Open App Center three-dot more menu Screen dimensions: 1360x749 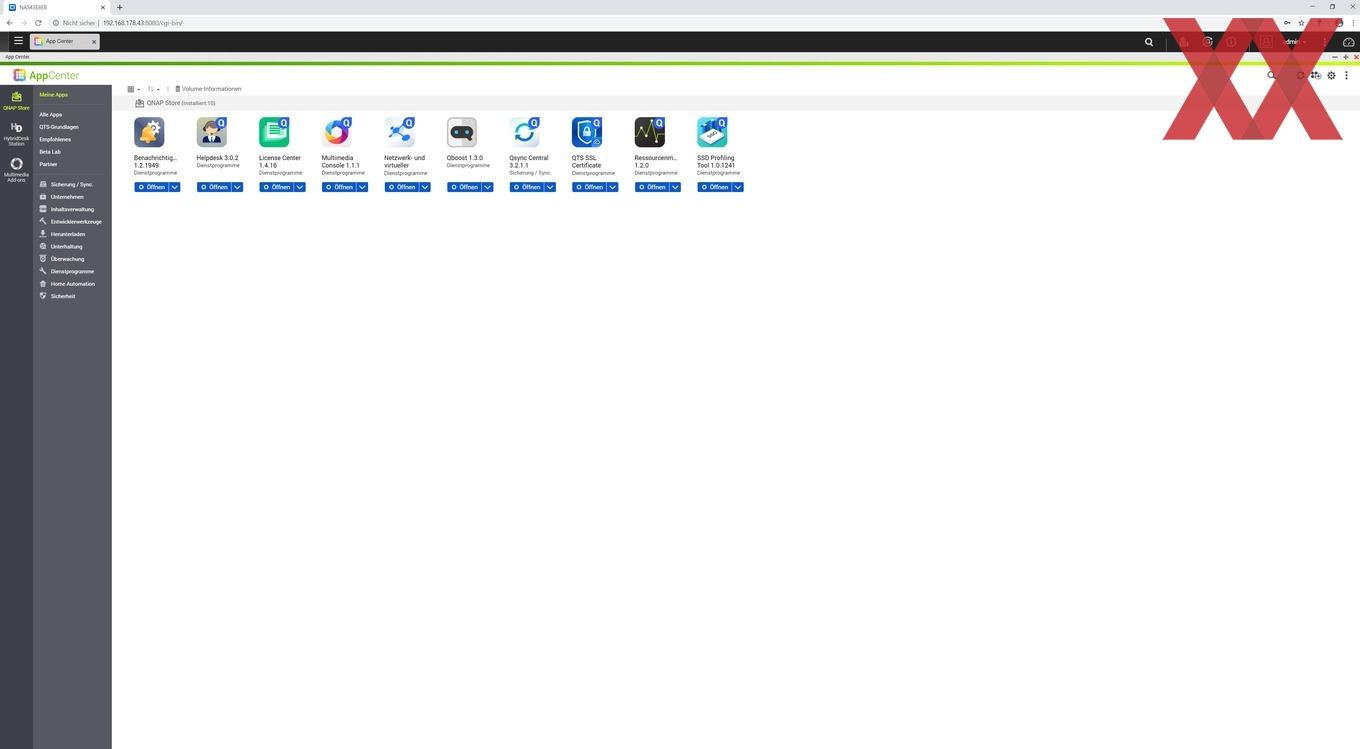click(1346, 75)
